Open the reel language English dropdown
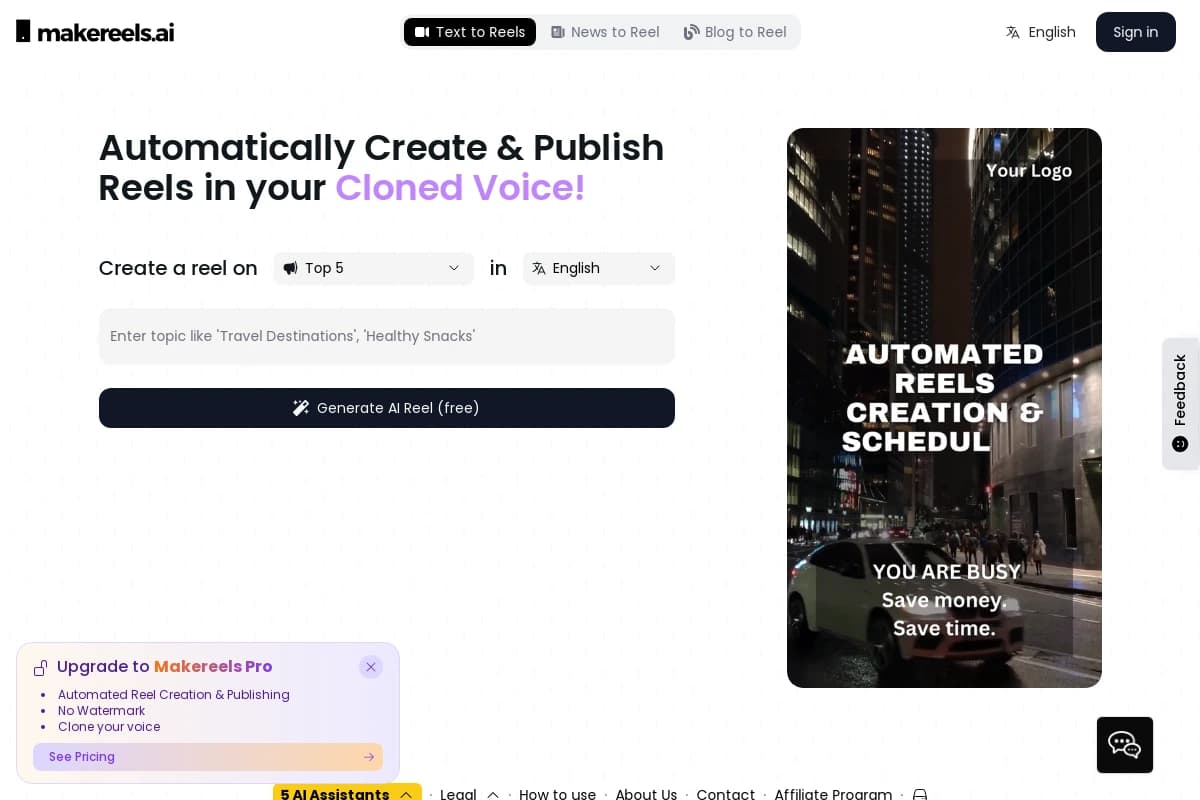The width and height of the screenshot is (1200, 800). (599, 268)
